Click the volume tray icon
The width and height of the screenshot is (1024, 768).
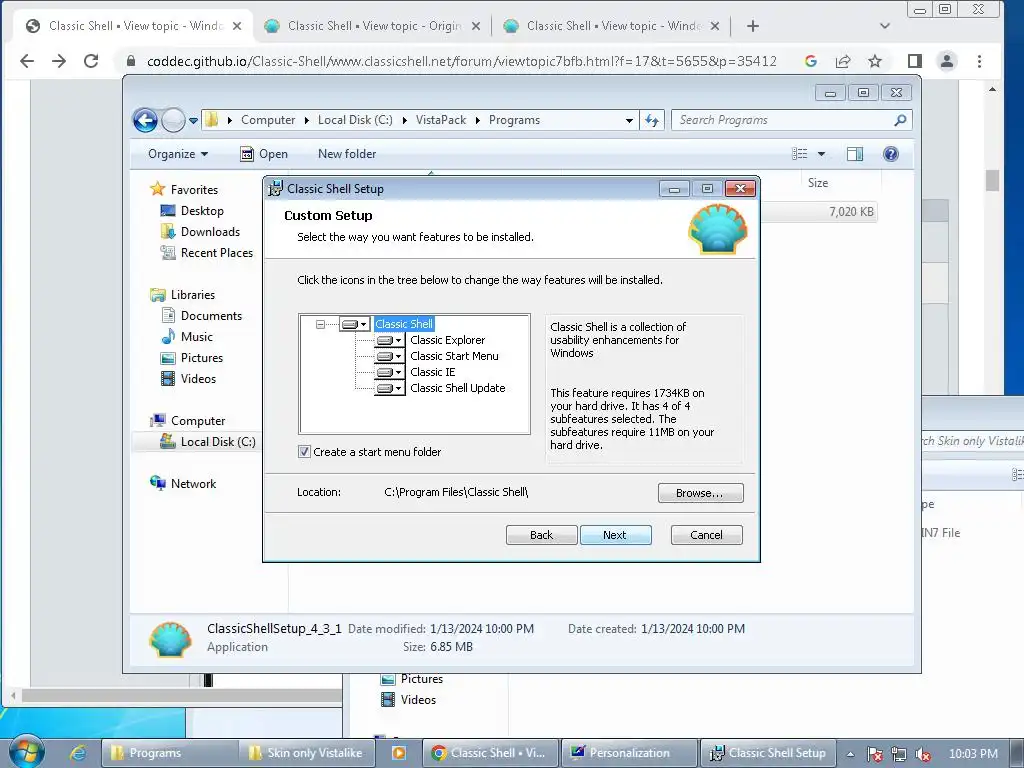(923, 754)
